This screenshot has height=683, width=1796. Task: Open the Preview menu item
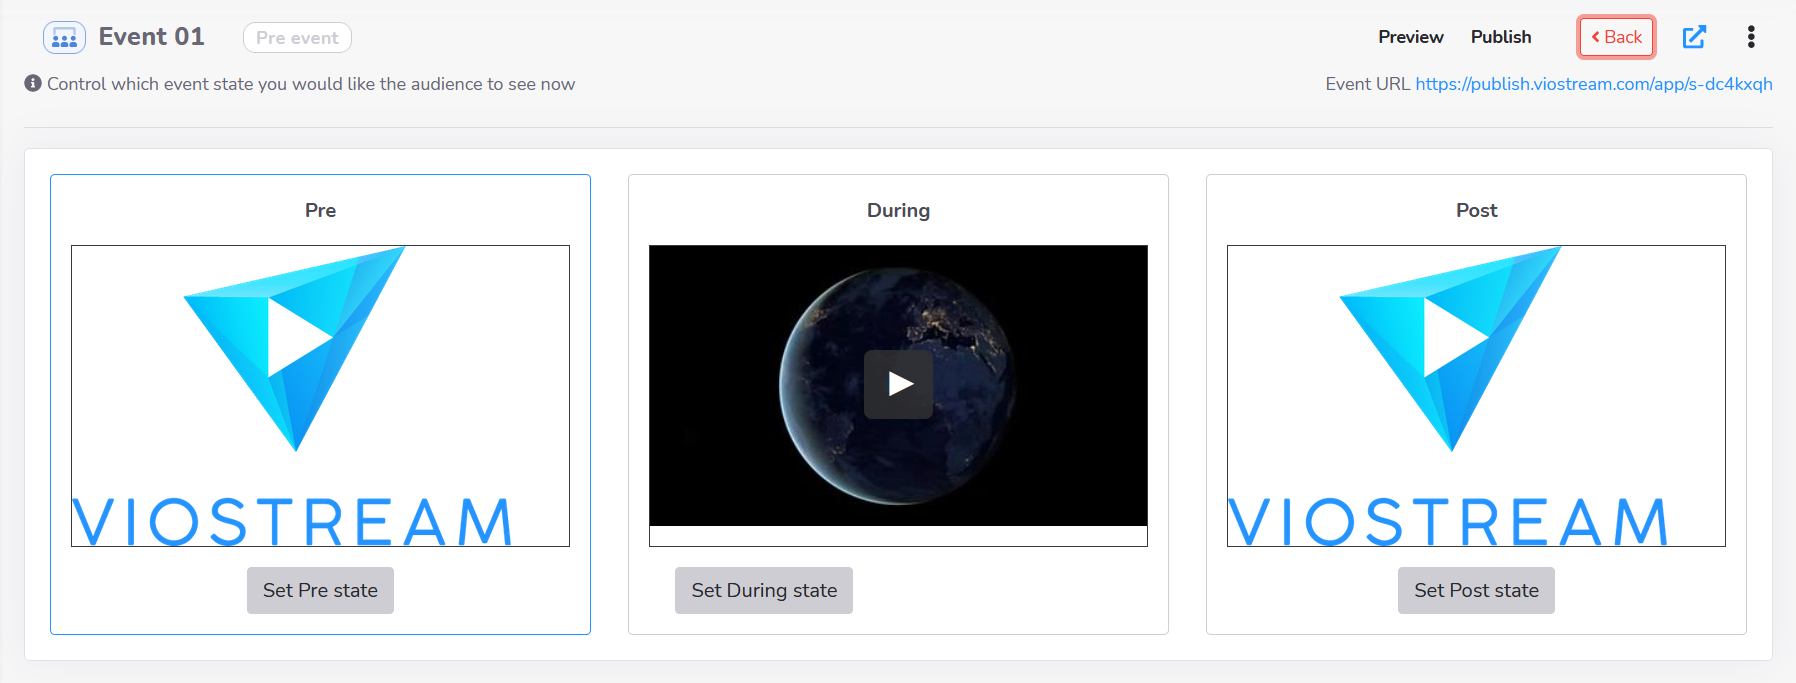click(x=1410, y=37)
